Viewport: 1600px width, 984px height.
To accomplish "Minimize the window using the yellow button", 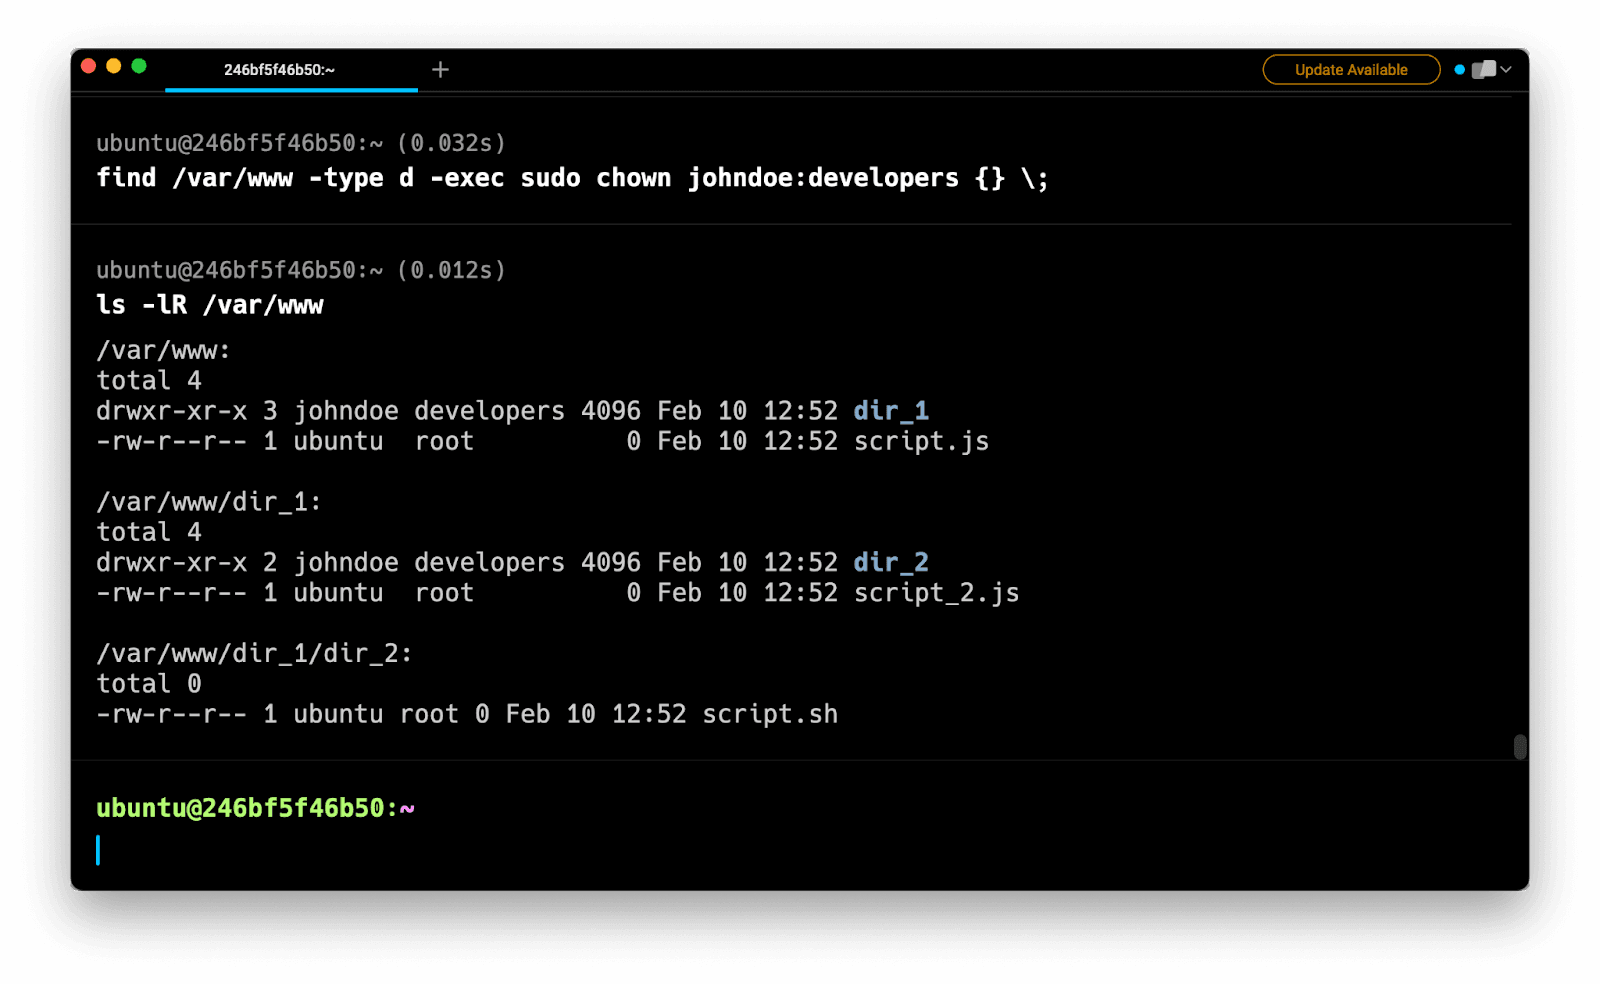I will pos(114,66).
